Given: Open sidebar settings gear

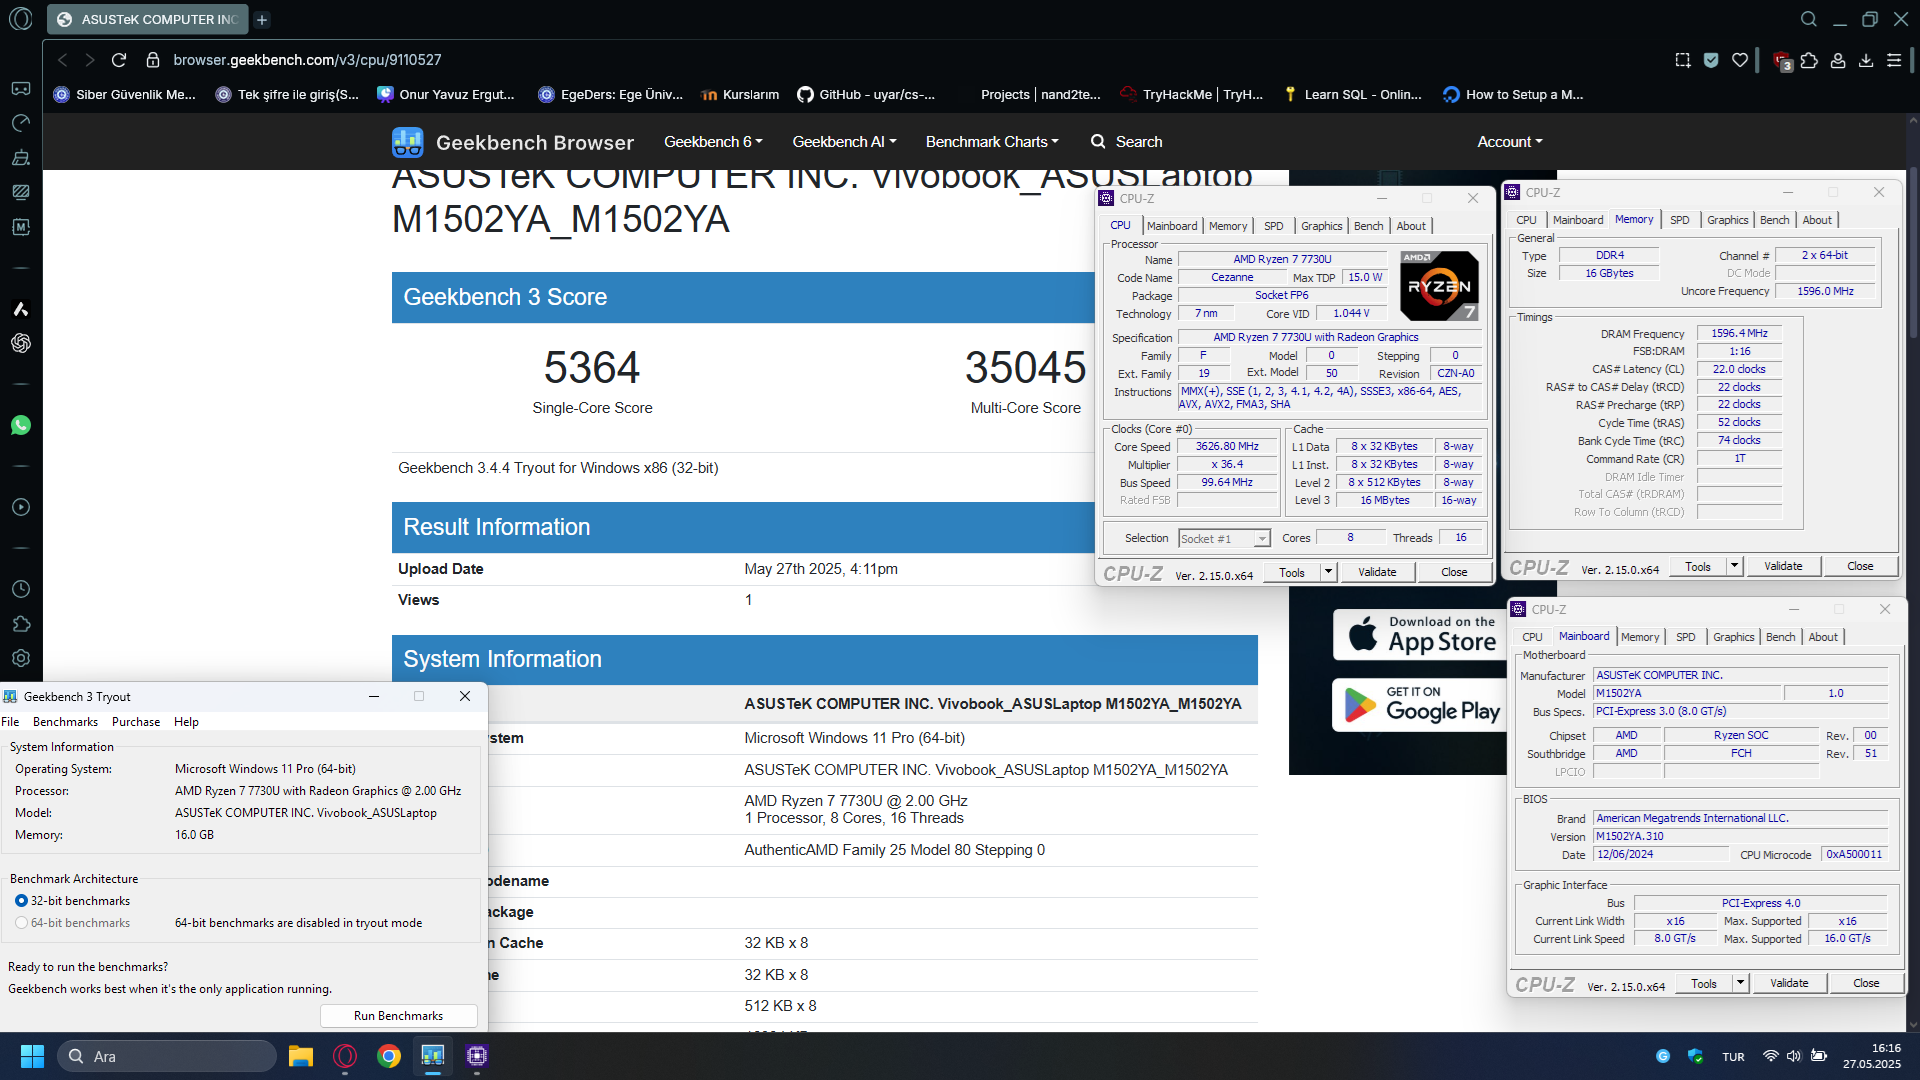Looking at the screenshot, I should 21,658.
